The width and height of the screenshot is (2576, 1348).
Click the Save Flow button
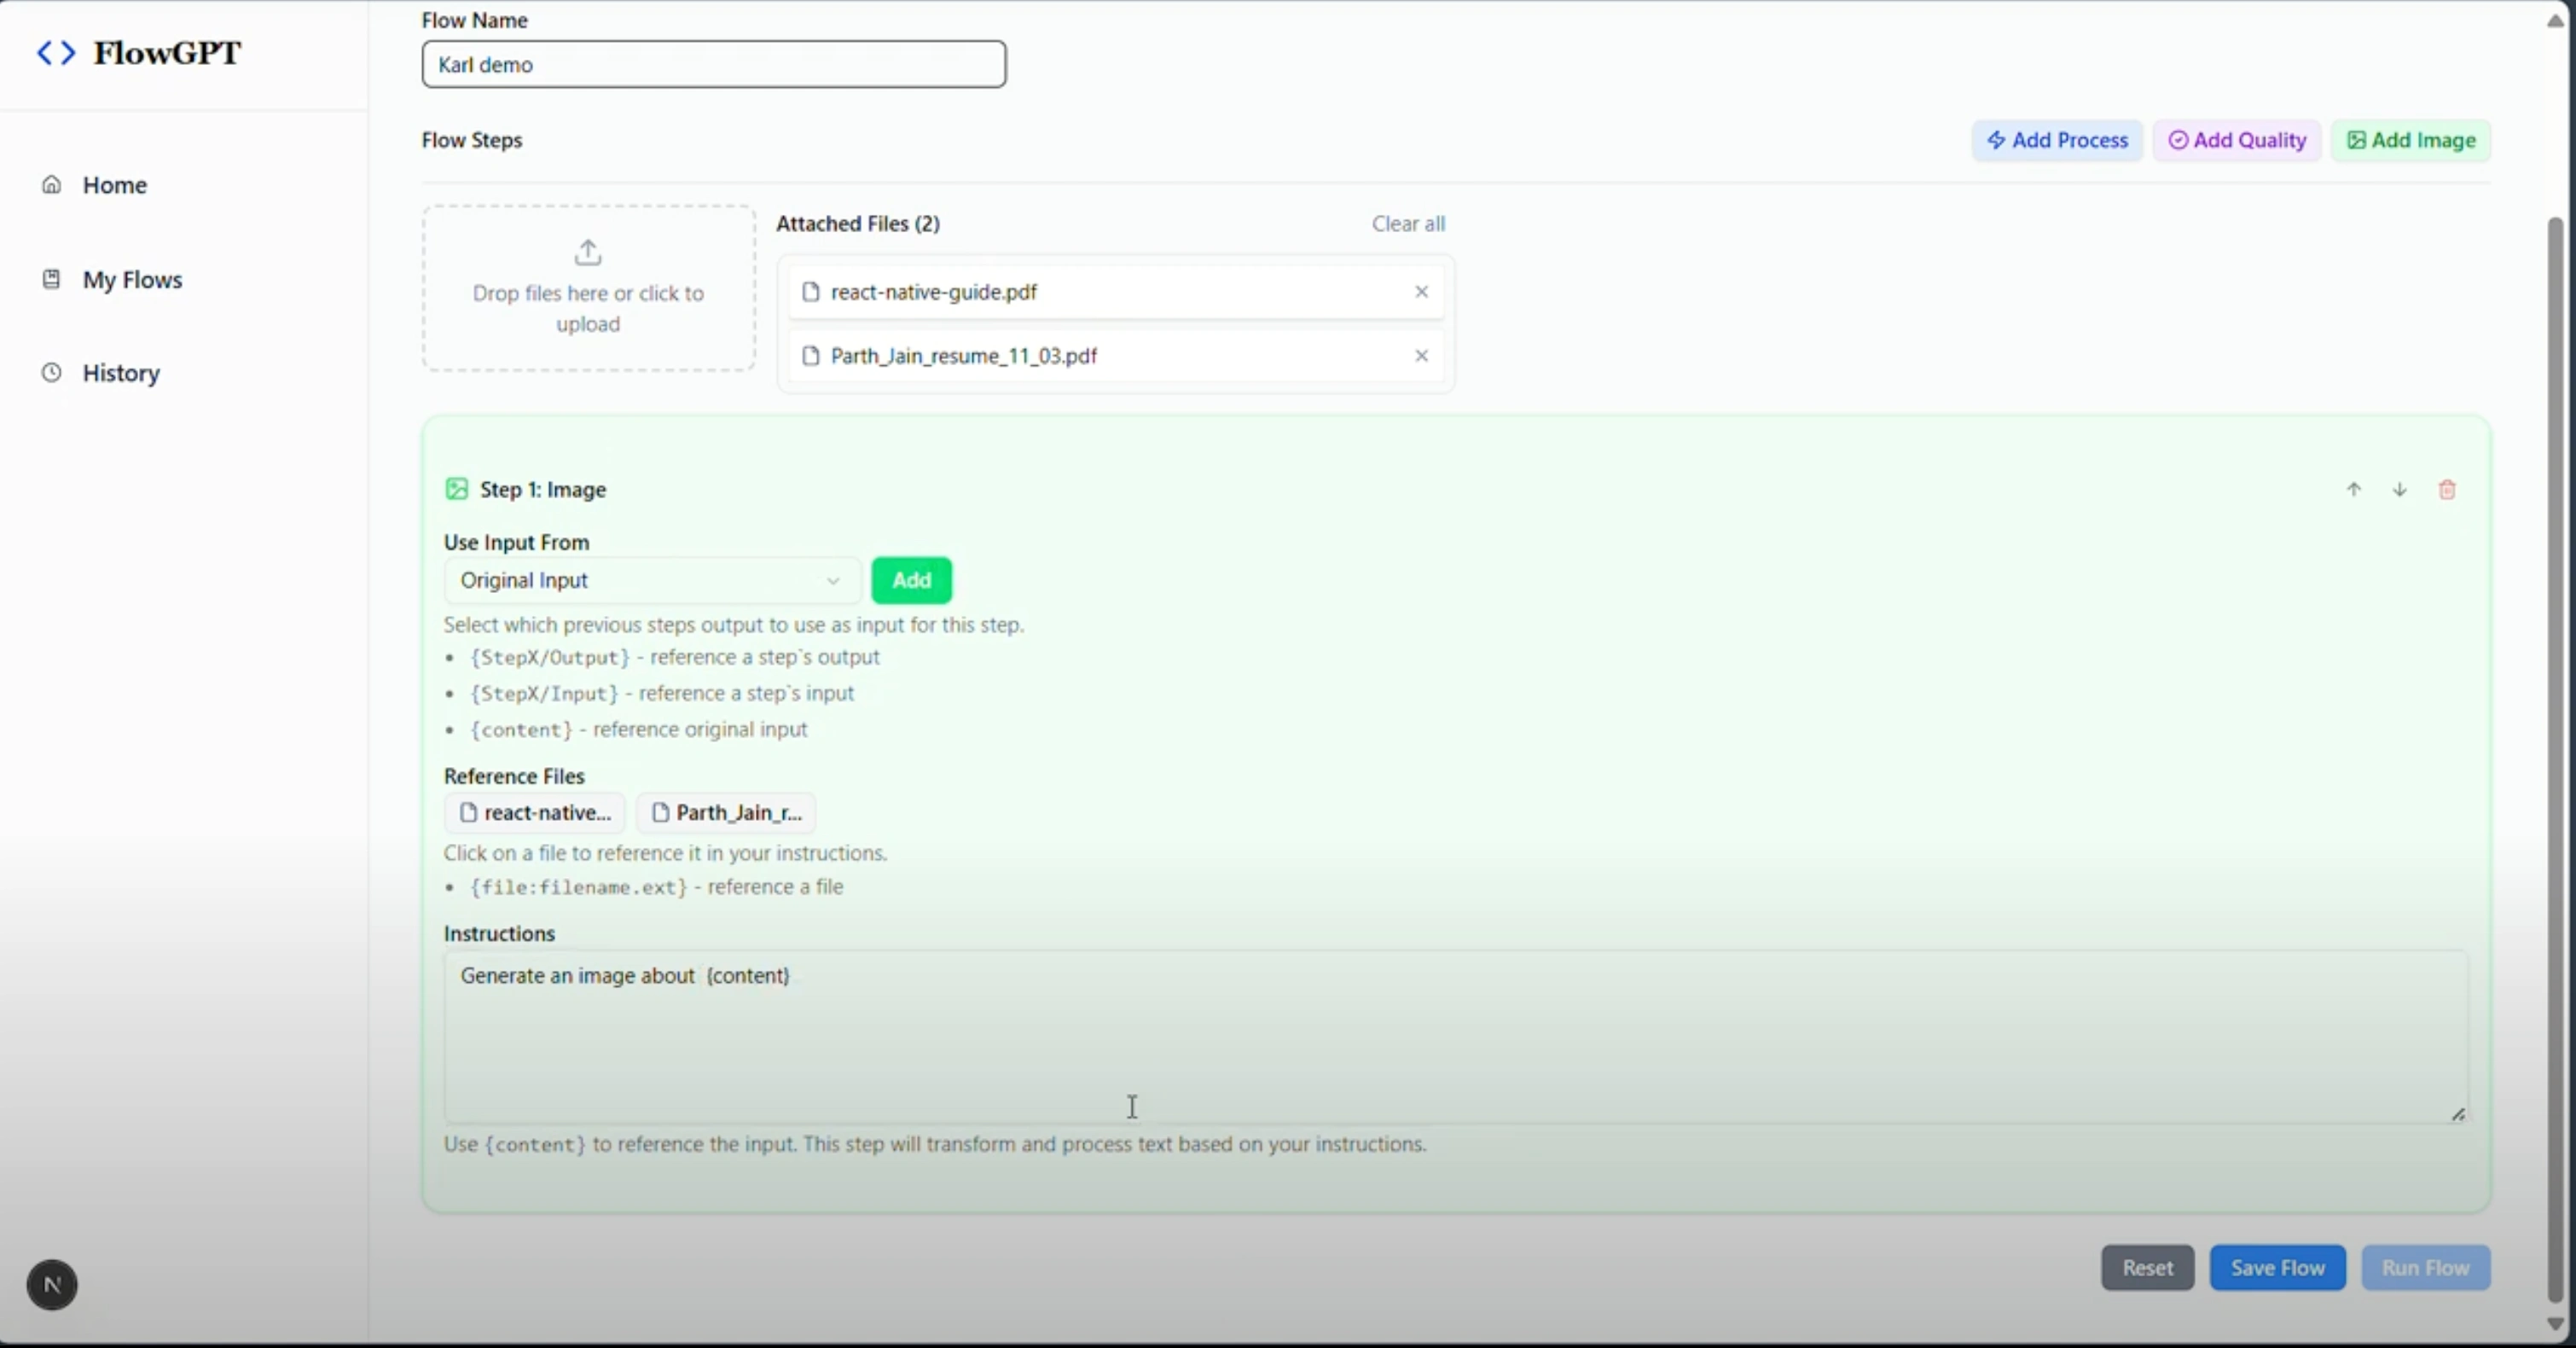(x=2277, y=1268)
